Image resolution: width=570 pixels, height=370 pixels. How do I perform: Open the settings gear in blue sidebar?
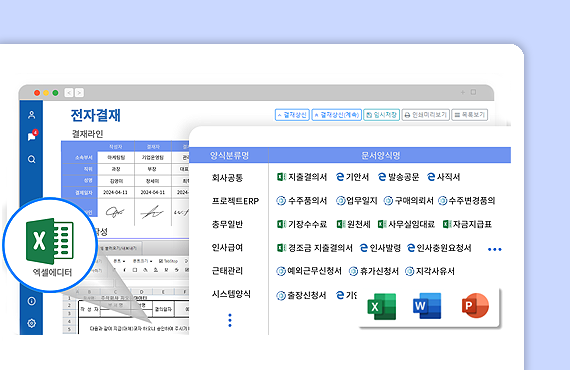(x=32, y=323)
